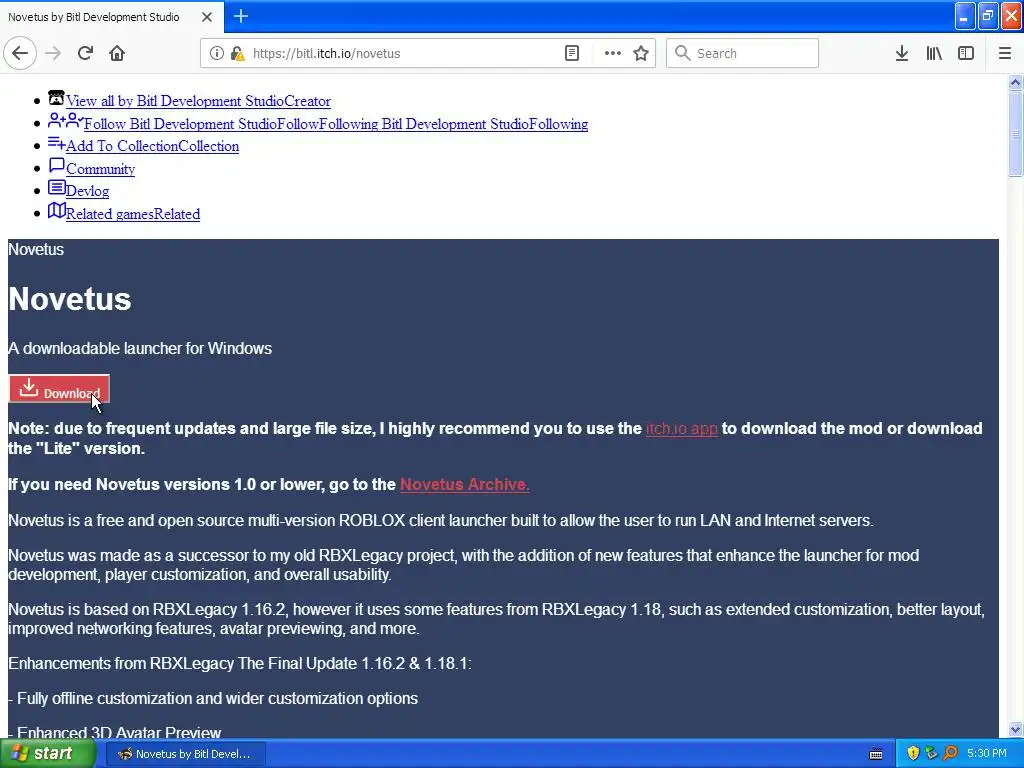Click the Search box in toolbar
The width and height of the screenshot is (1024, 768).
point(743,53)
